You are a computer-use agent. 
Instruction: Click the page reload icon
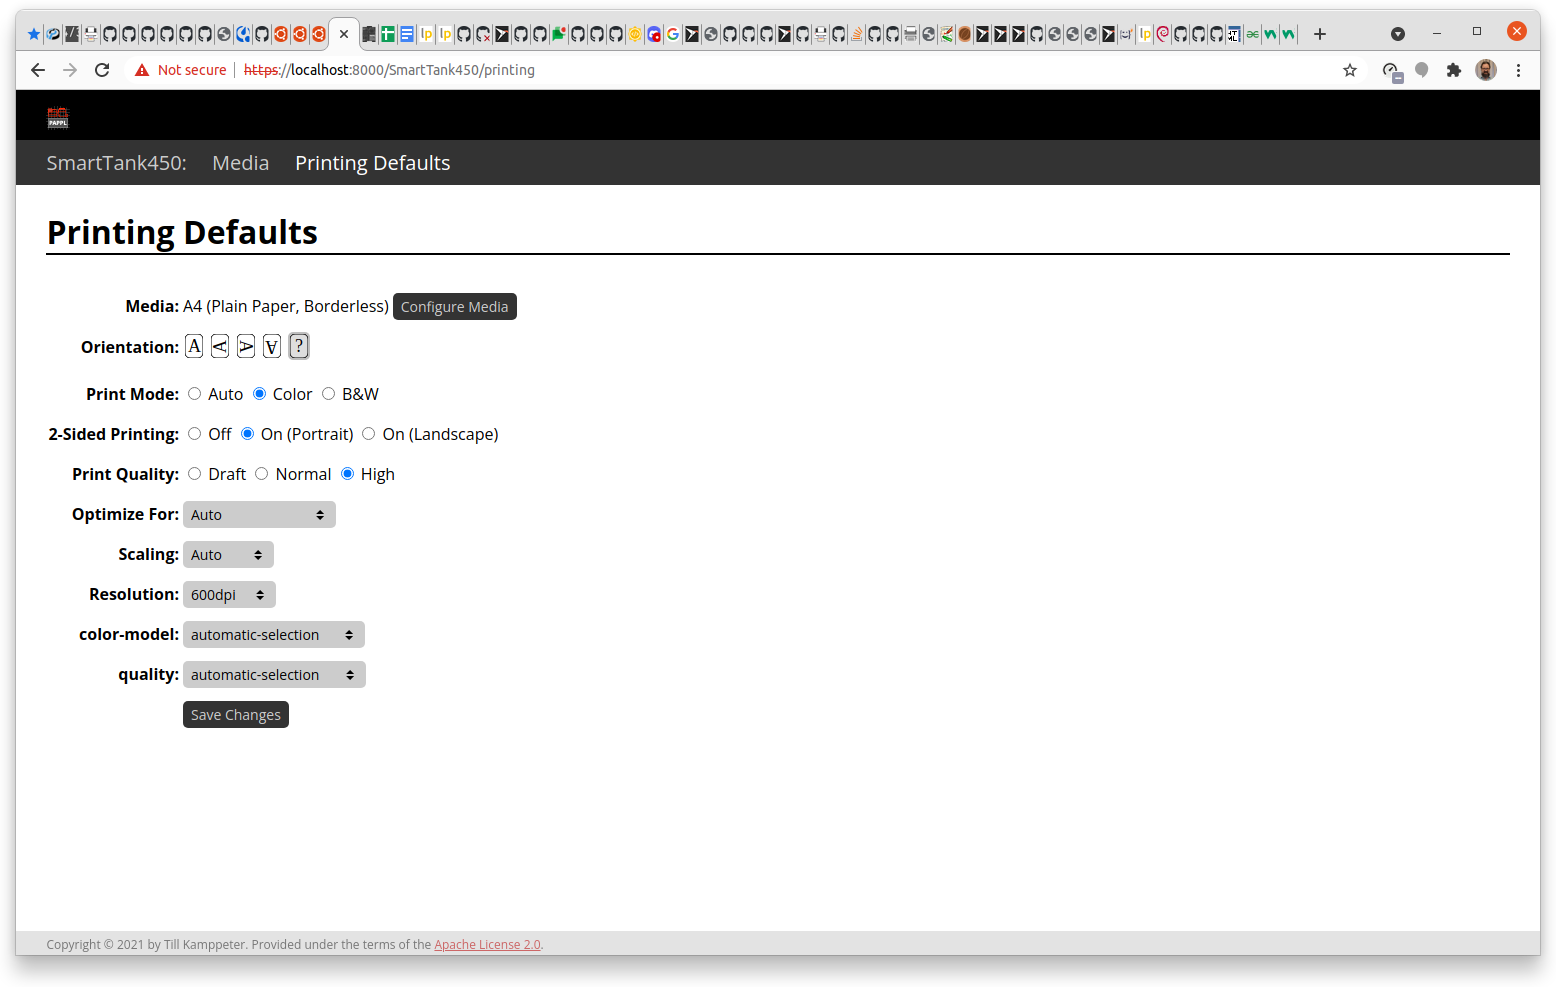[102, 70]
